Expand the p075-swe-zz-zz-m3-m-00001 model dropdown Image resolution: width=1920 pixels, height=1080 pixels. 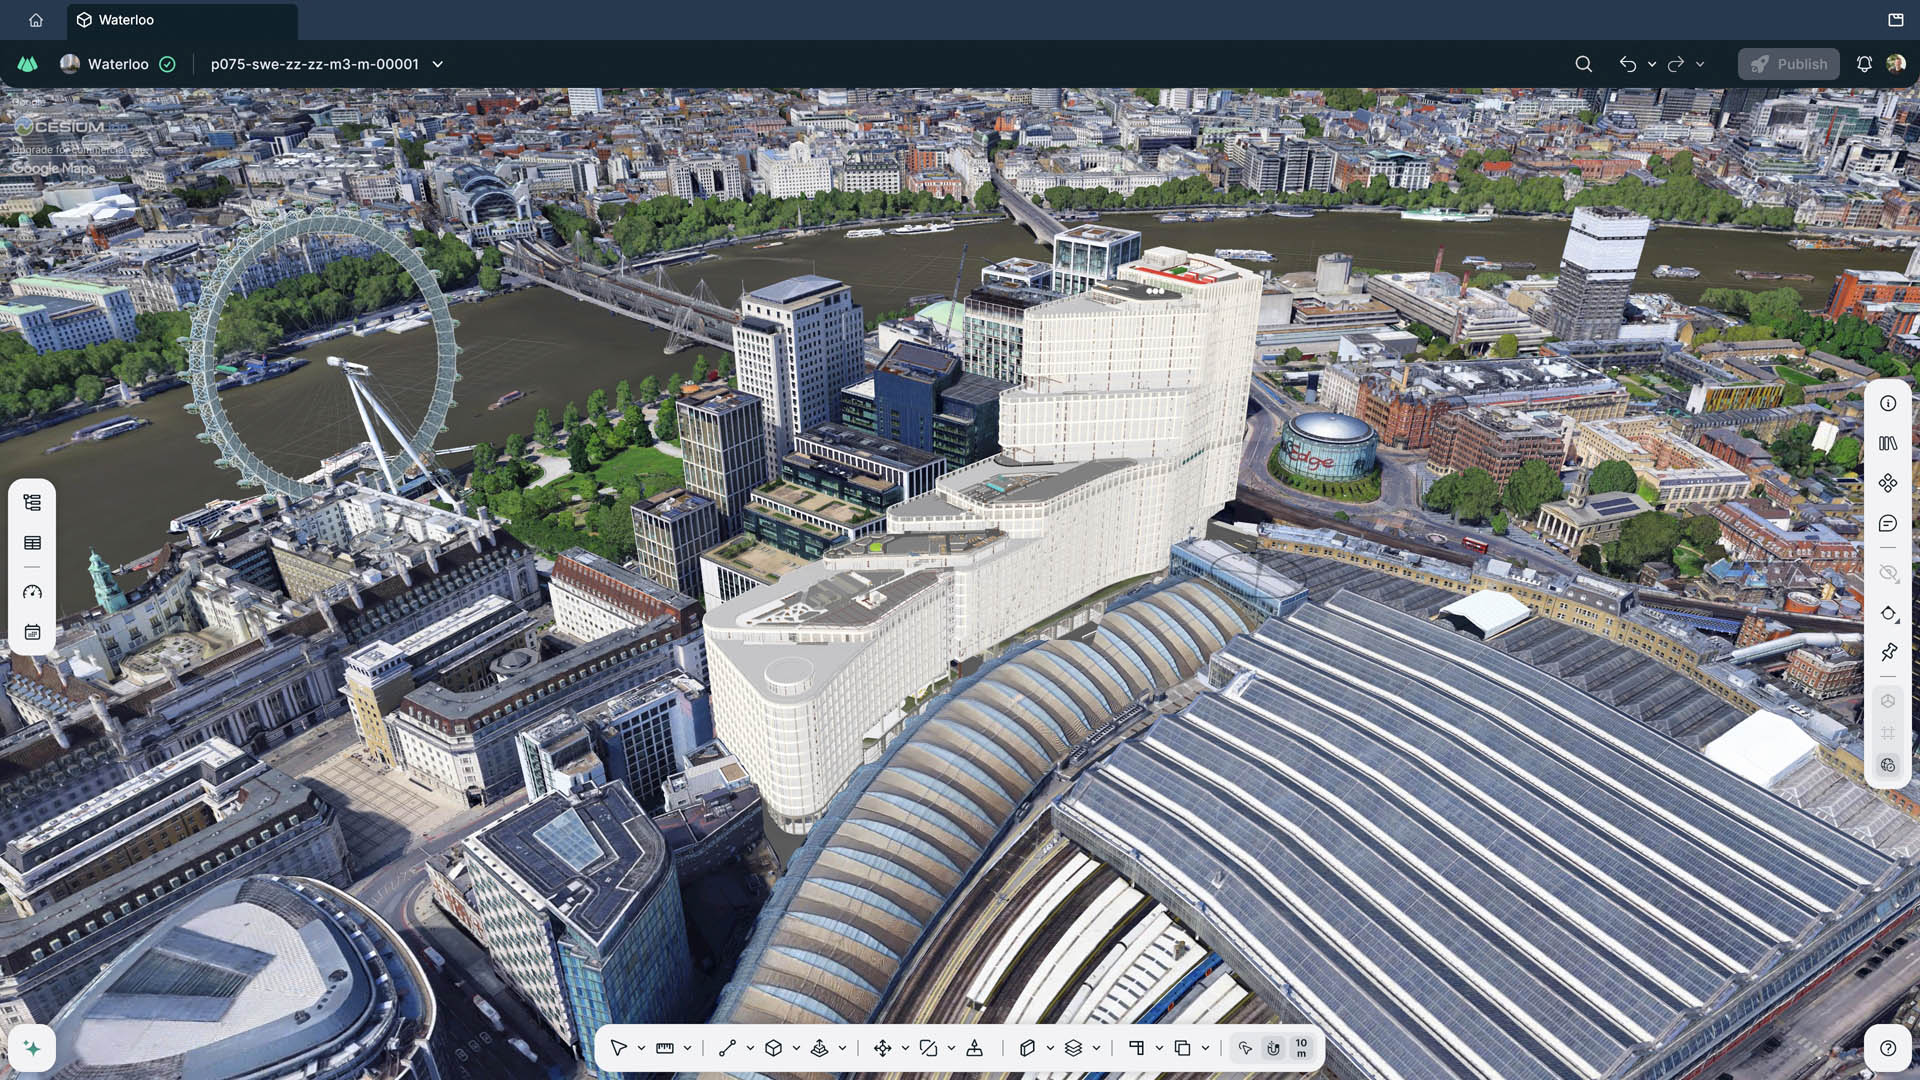coord(437,64)
